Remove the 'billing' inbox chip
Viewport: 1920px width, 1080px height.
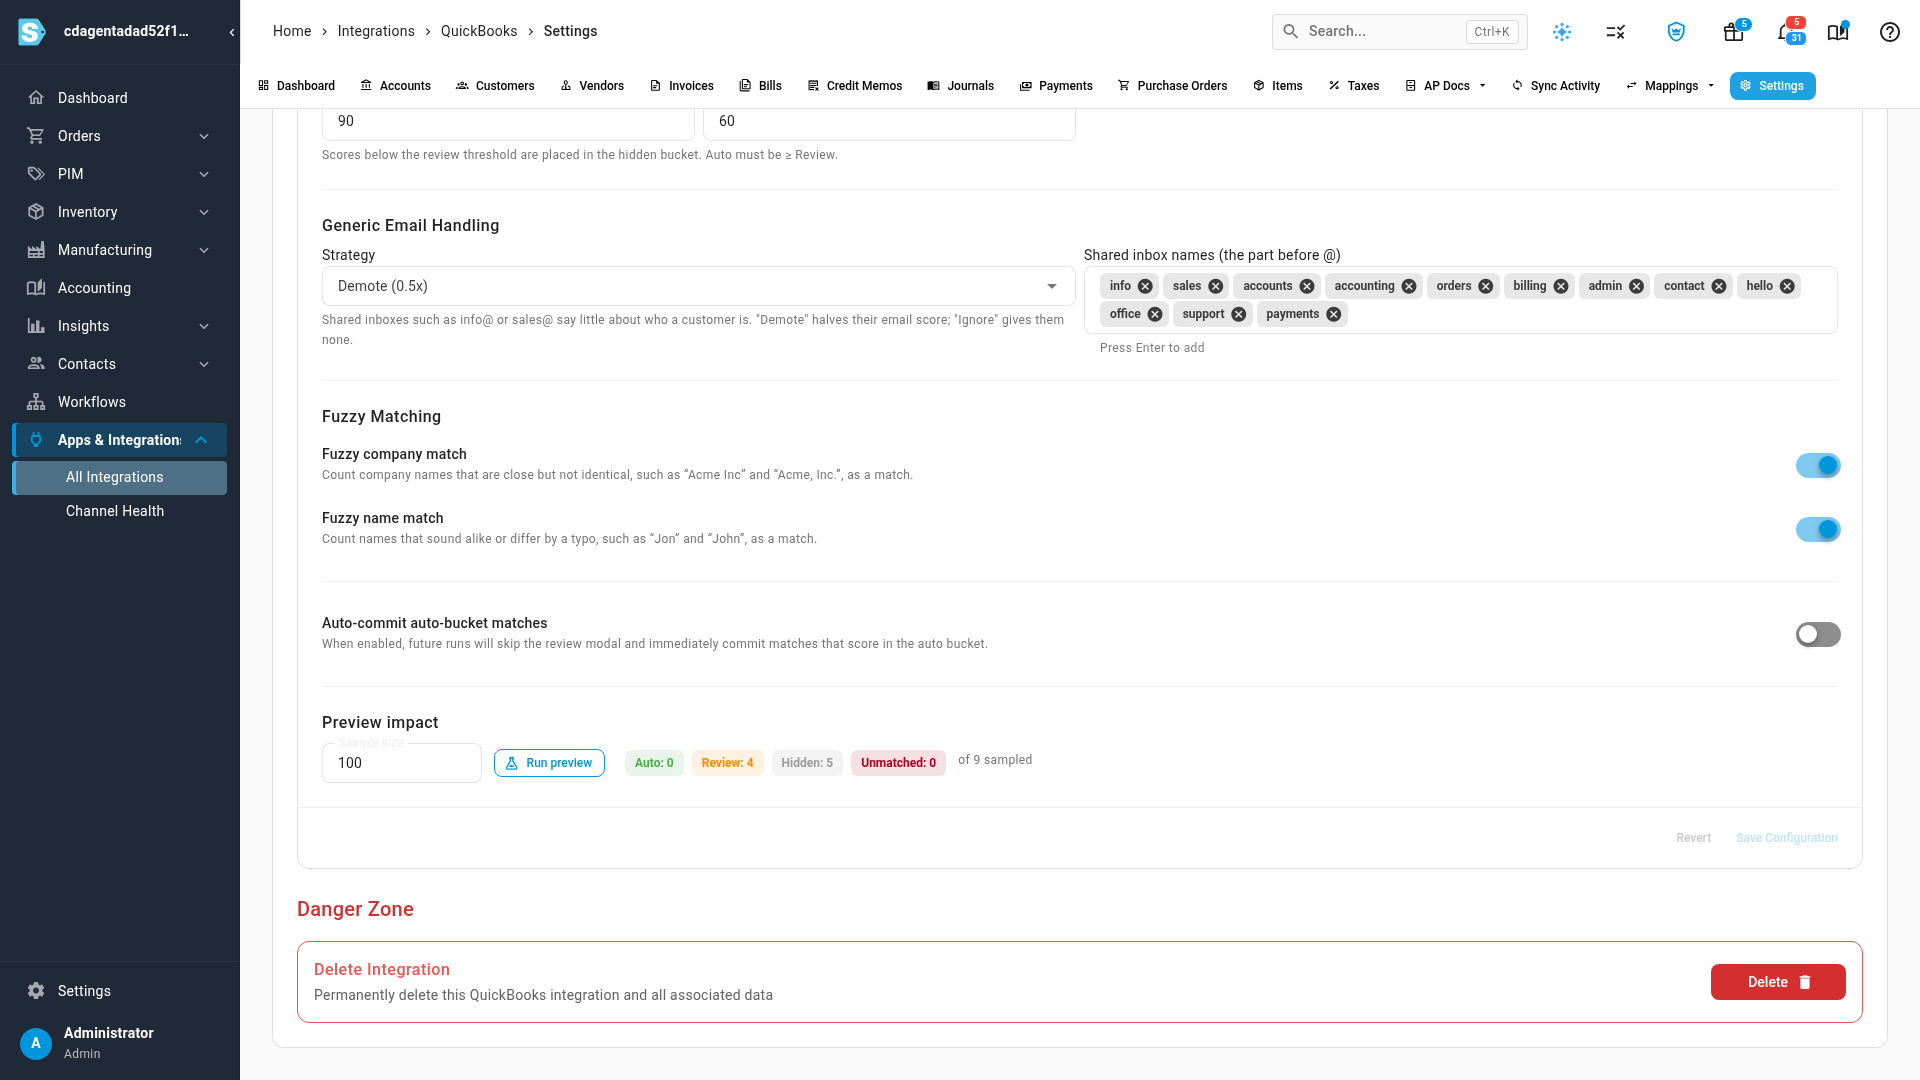pos(1560,286)
